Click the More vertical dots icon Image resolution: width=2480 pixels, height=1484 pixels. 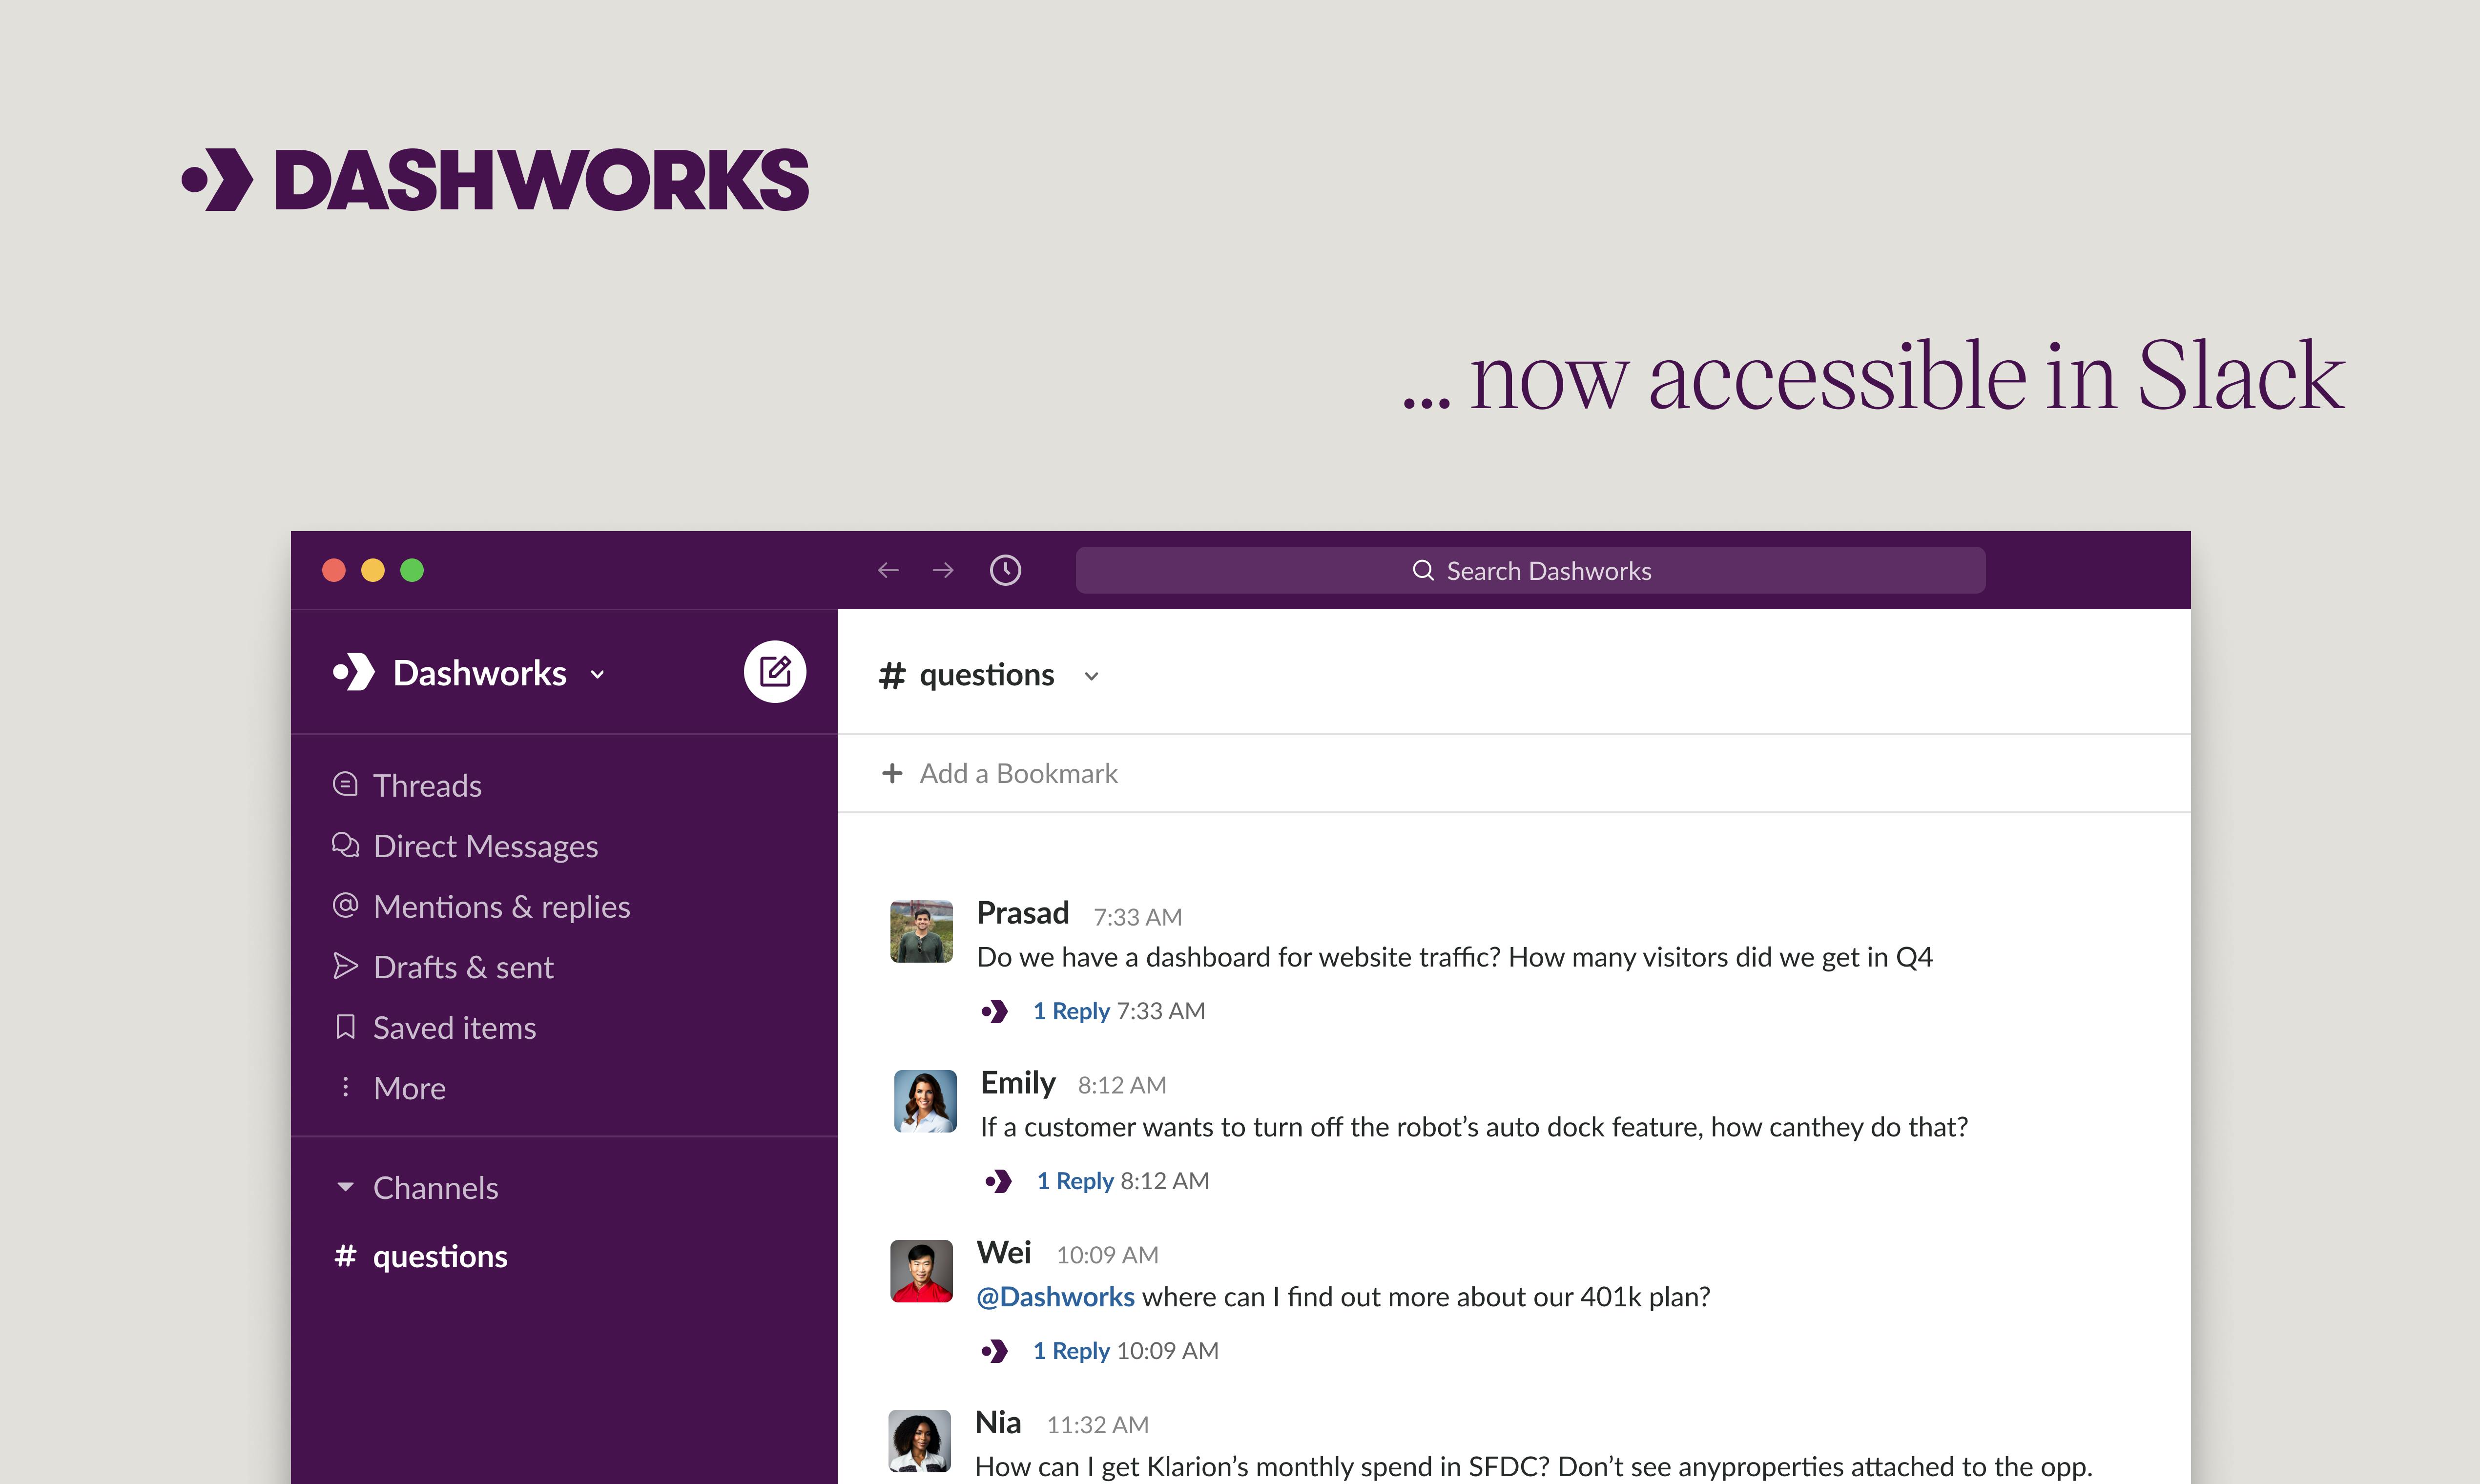345,1087
